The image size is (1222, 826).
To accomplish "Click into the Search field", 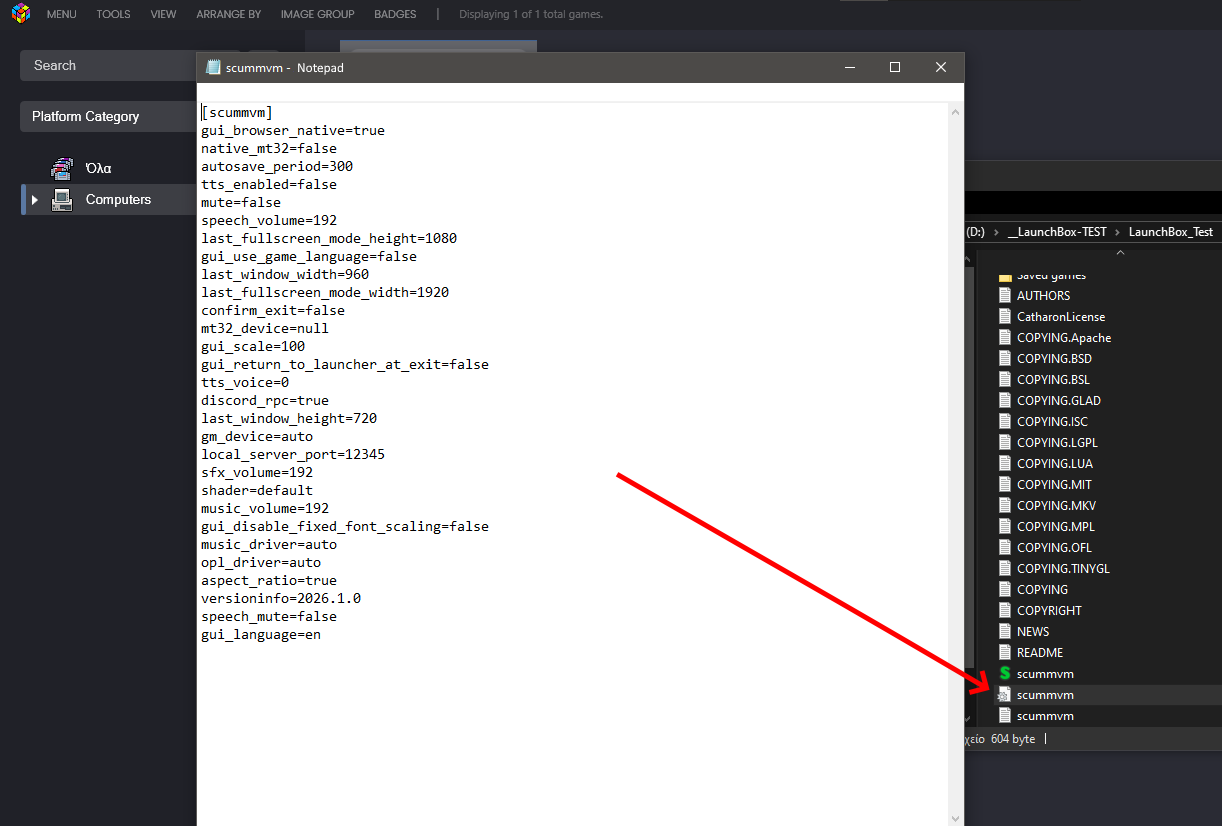I will 110,66.
